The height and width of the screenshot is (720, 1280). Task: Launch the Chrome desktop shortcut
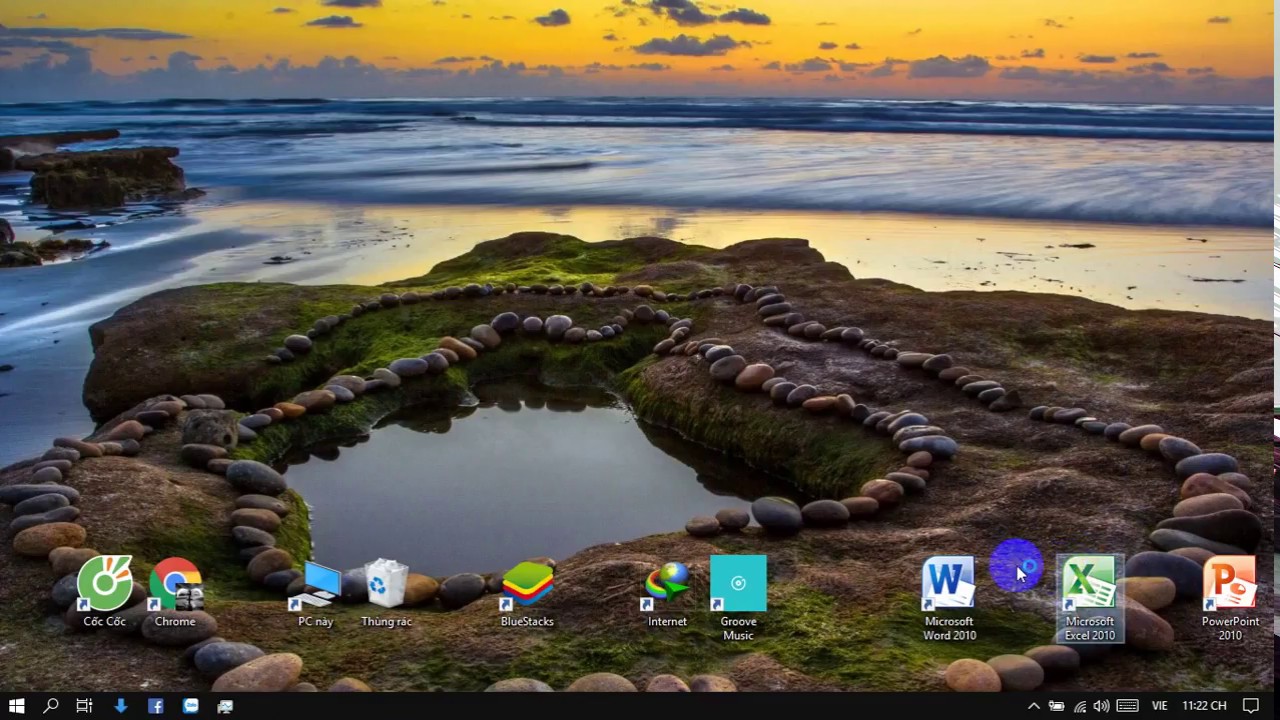click(175, 592)
